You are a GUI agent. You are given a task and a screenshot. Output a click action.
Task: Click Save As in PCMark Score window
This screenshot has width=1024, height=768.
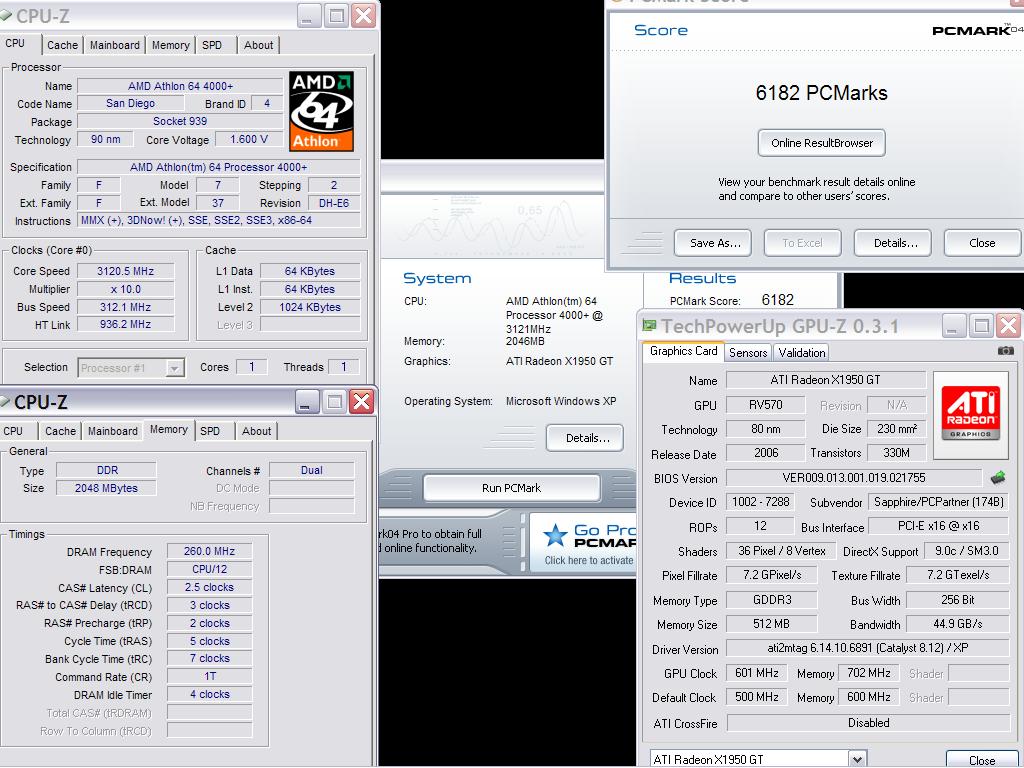pyautogui.click(x=712, y=243)
